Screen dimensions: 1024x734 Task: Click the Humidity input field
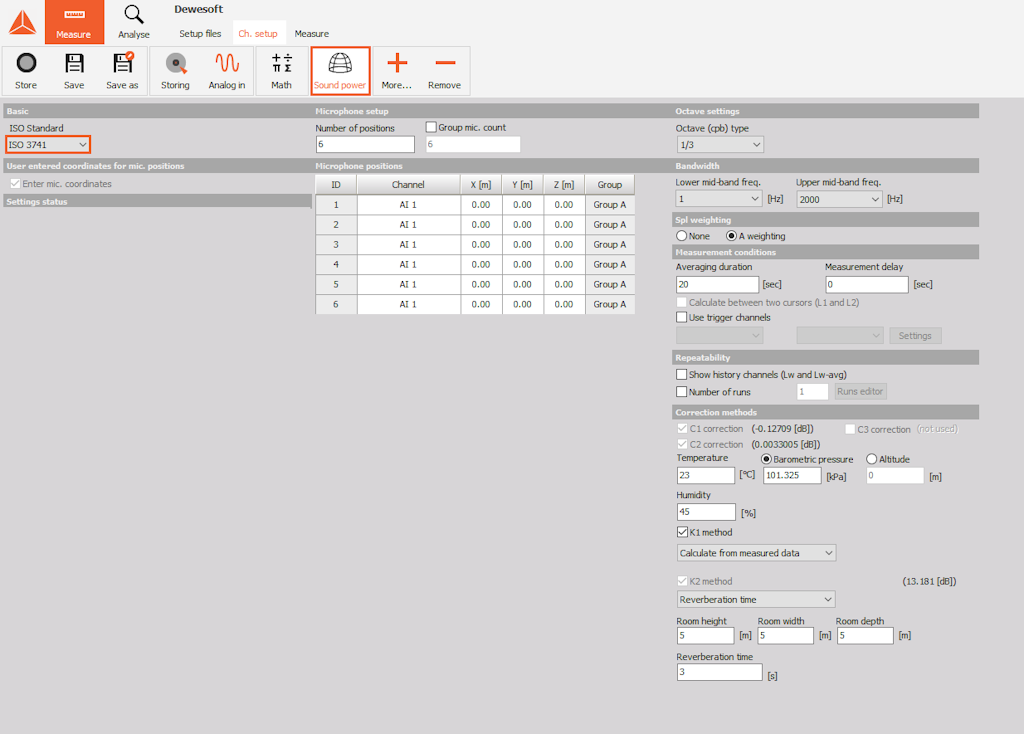(706, 512)
